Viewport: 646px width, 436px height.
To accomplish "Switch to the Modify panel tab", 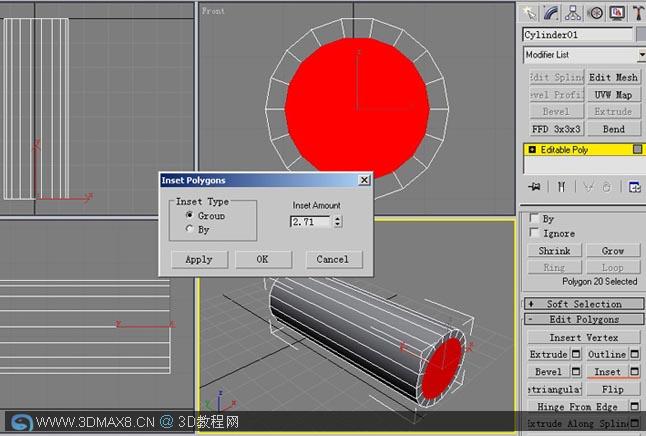I will tap(551, 13).
